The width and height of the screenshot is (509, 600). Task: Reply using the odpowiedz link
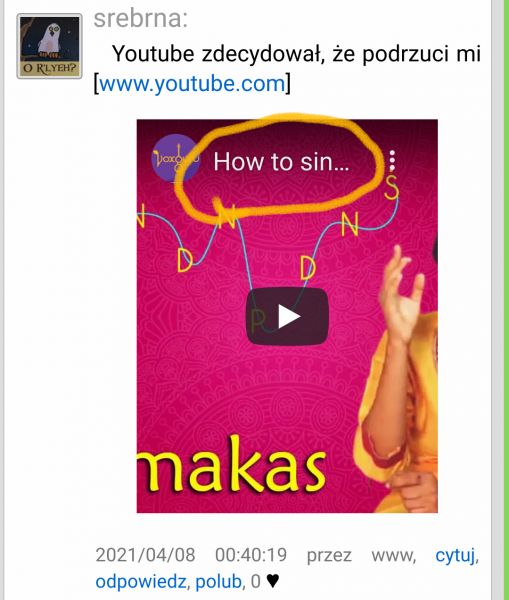tap(140, 582)
